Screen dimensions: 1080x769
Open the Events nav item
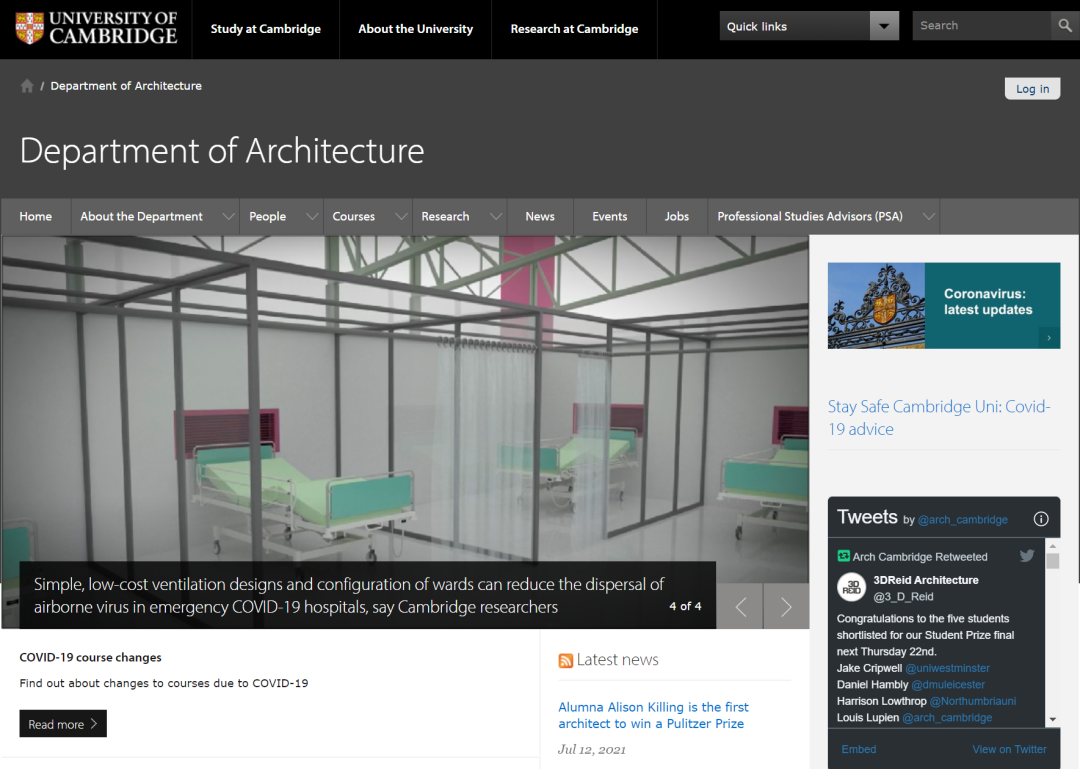(x=610, y=216)
